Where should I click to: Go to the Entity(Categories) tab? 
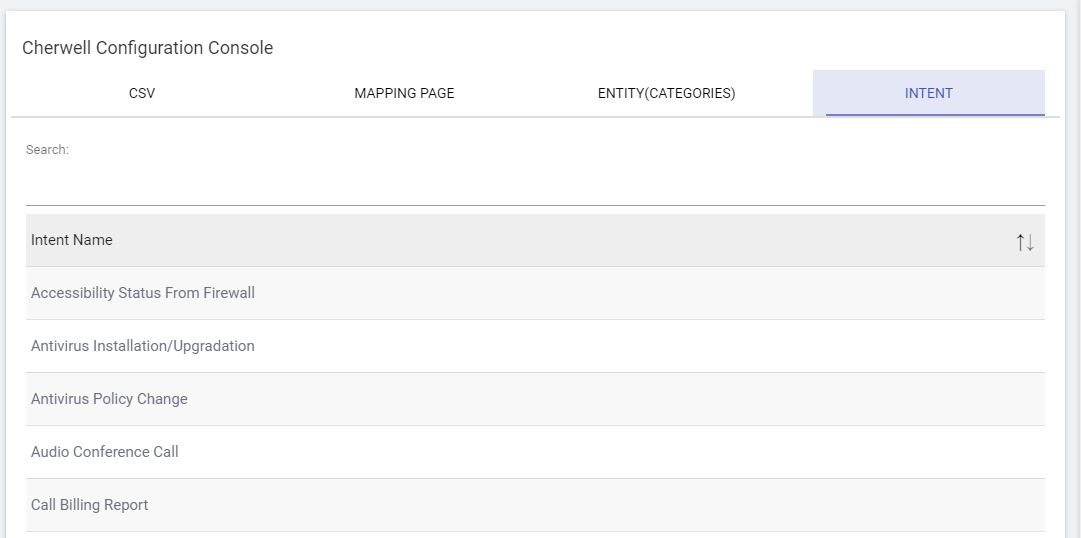pos(666,93)
